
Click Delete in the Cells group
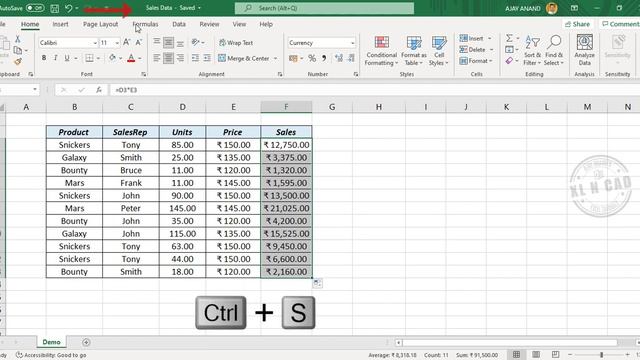tap(473, 50)
